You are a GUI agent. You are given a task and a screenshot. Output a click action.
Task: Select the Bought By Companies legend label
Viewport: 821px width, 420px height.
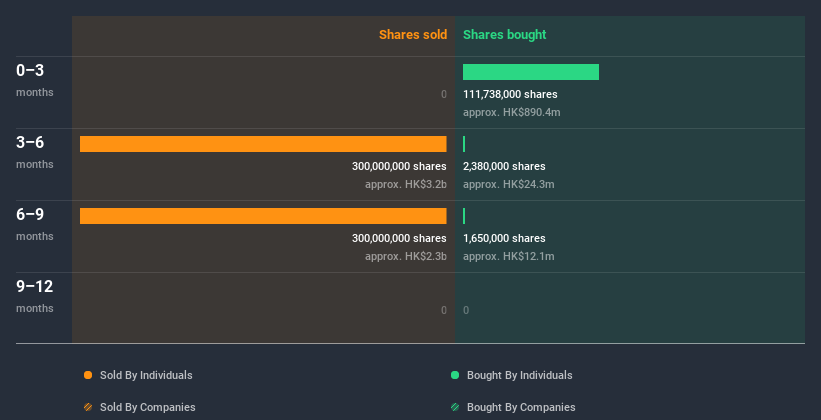pos(521,407)
